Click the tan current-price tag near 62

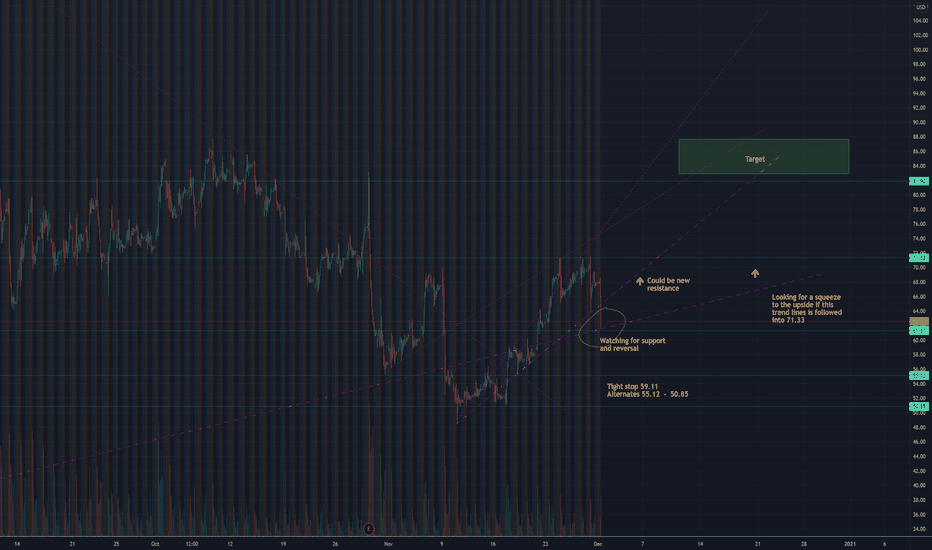(x=919, y=322)
